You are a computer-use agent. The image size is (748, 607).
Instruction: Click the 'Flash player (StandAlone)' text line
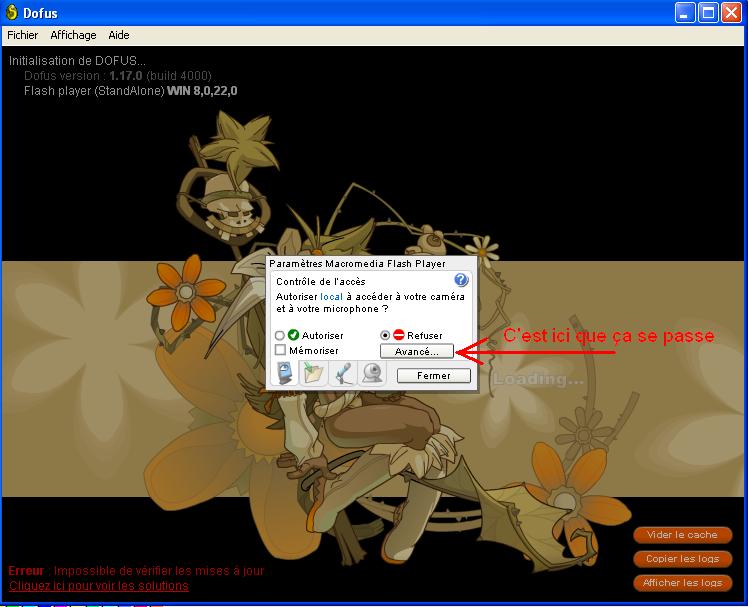pos(130,91)
